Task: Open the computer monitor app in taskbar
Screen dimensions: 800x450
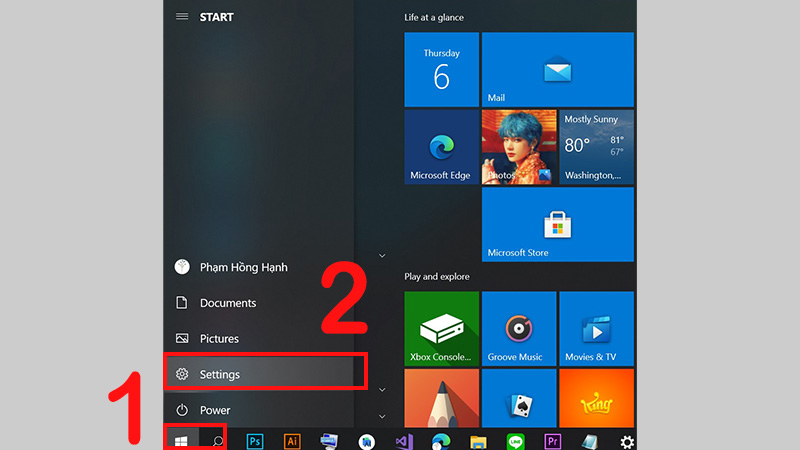Action: (329, 441)
